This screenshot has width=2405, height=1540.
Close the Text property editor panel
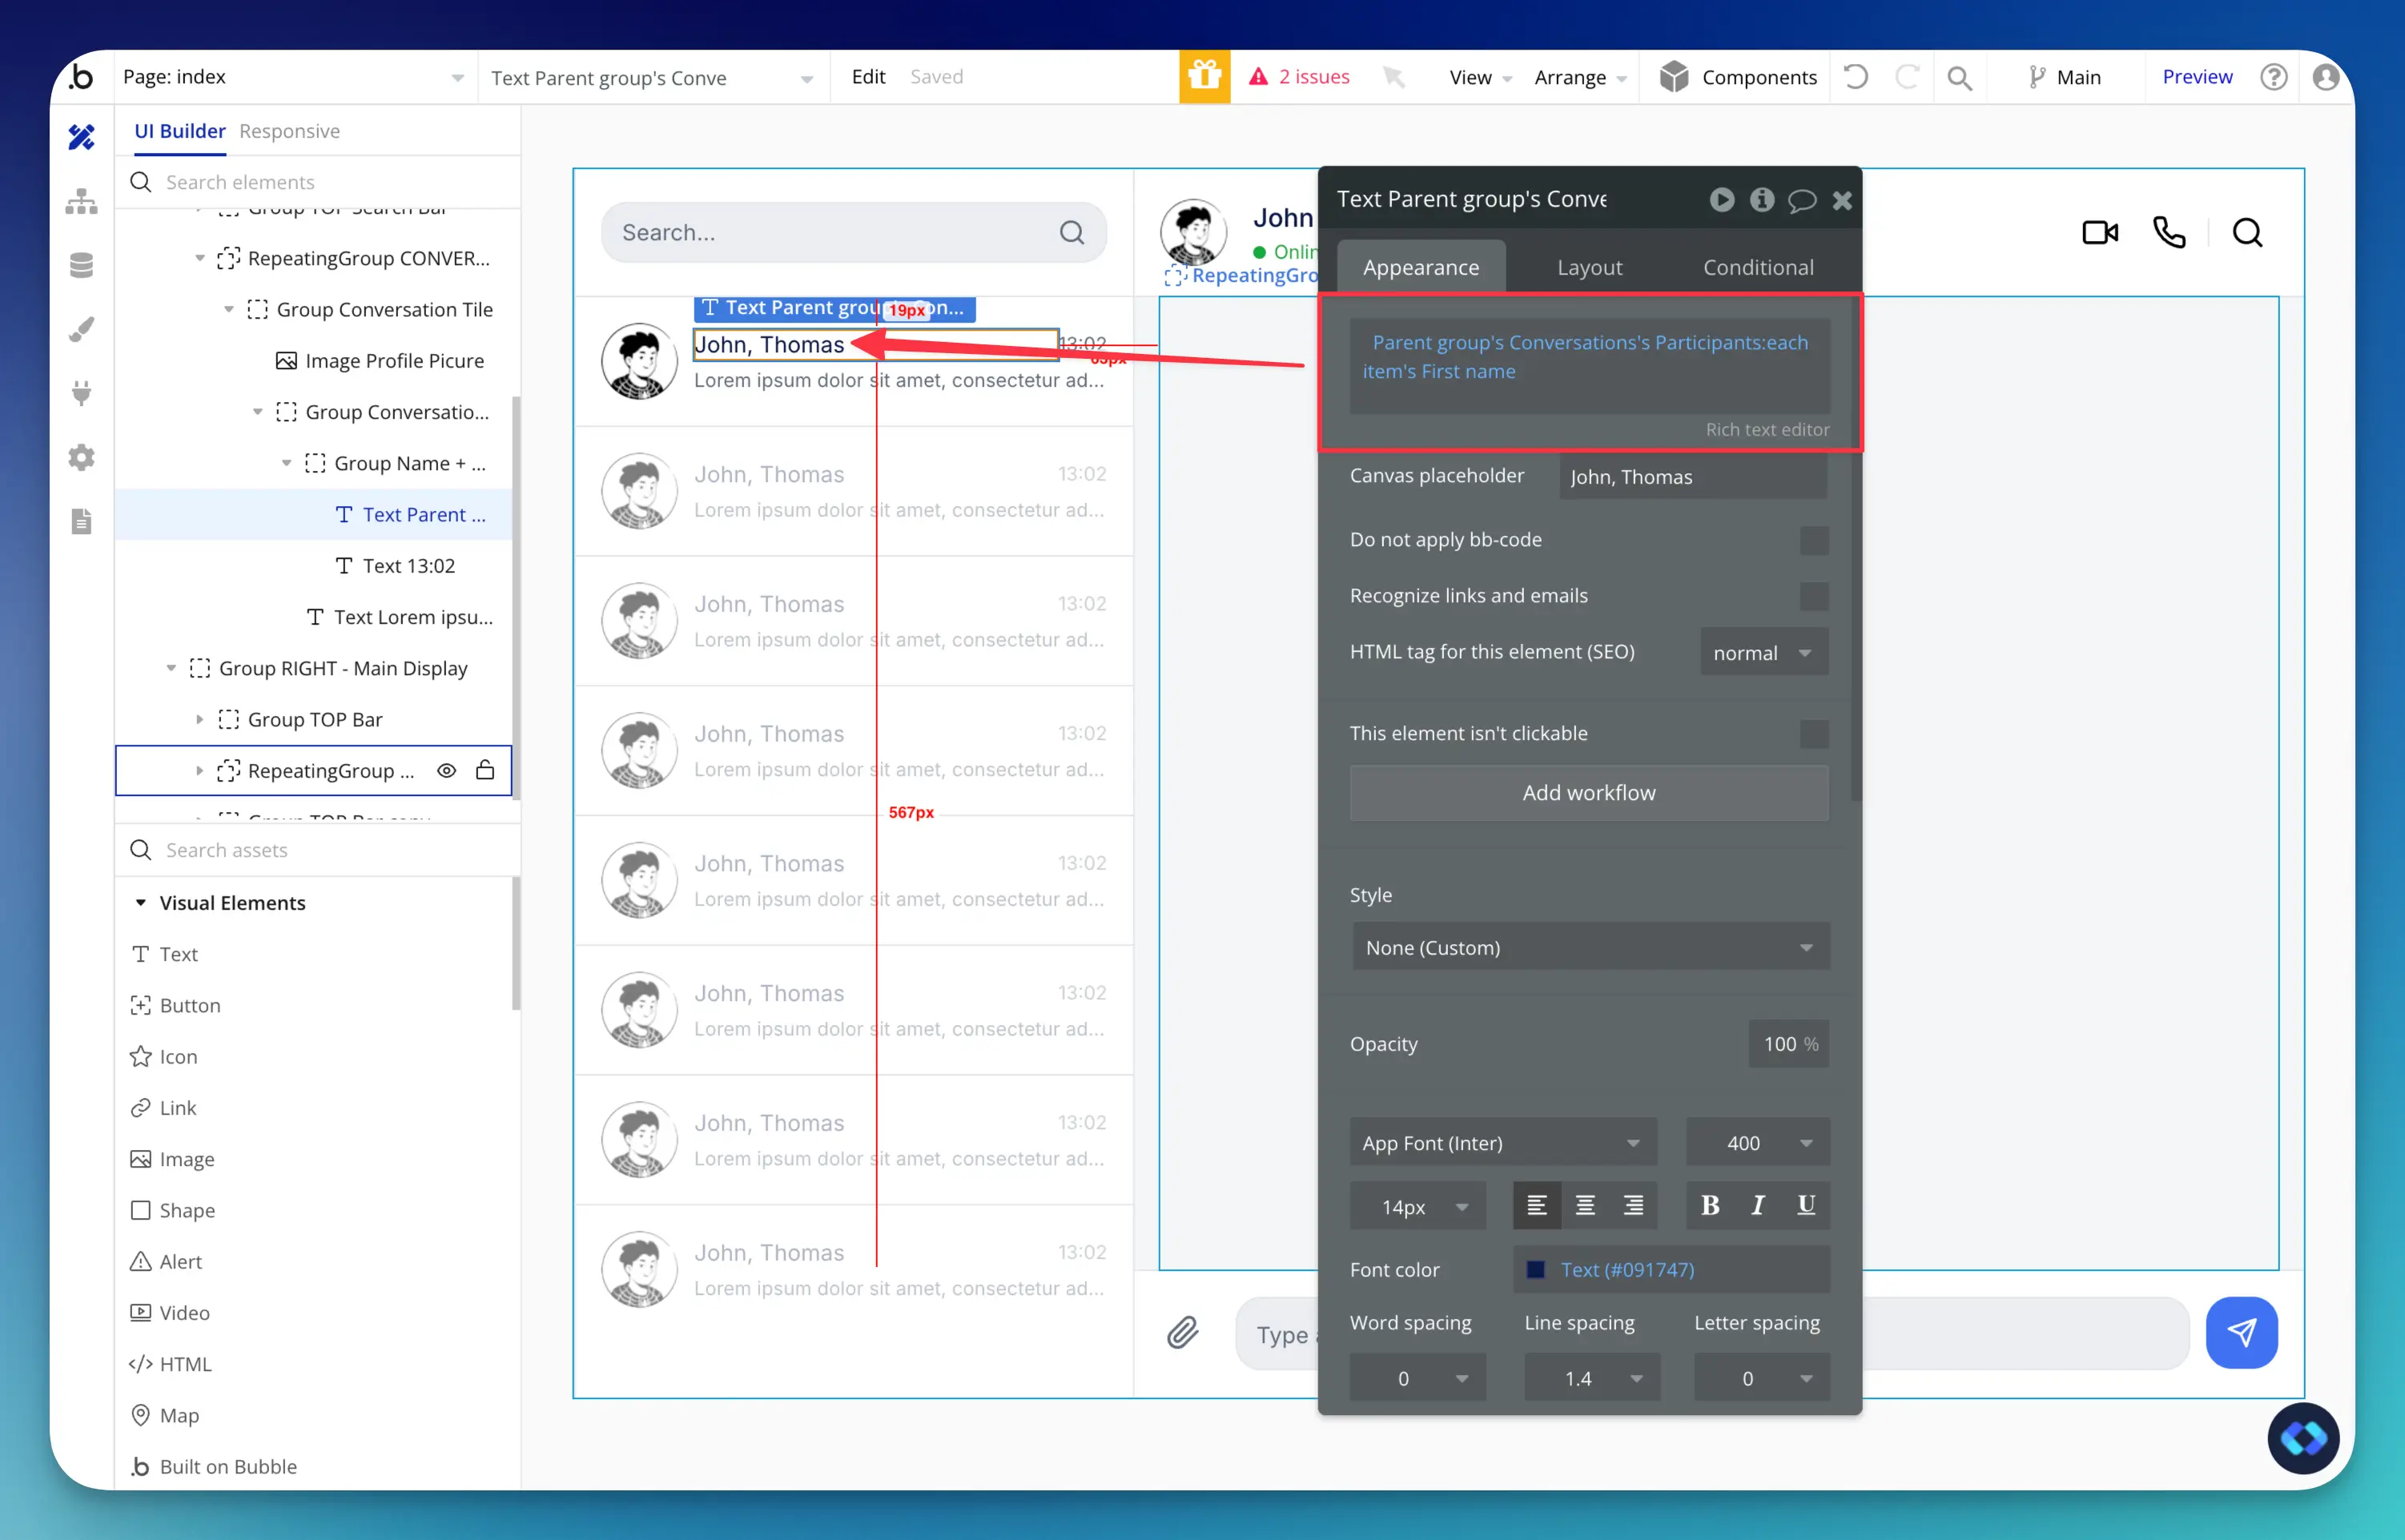coord(1842,201)
